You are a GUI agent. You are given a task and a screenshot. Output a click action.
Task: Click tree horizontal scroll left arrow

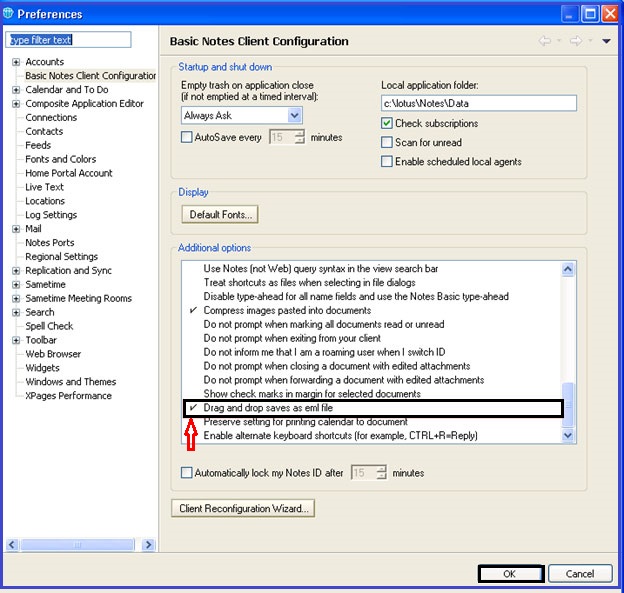click(12, 544)
